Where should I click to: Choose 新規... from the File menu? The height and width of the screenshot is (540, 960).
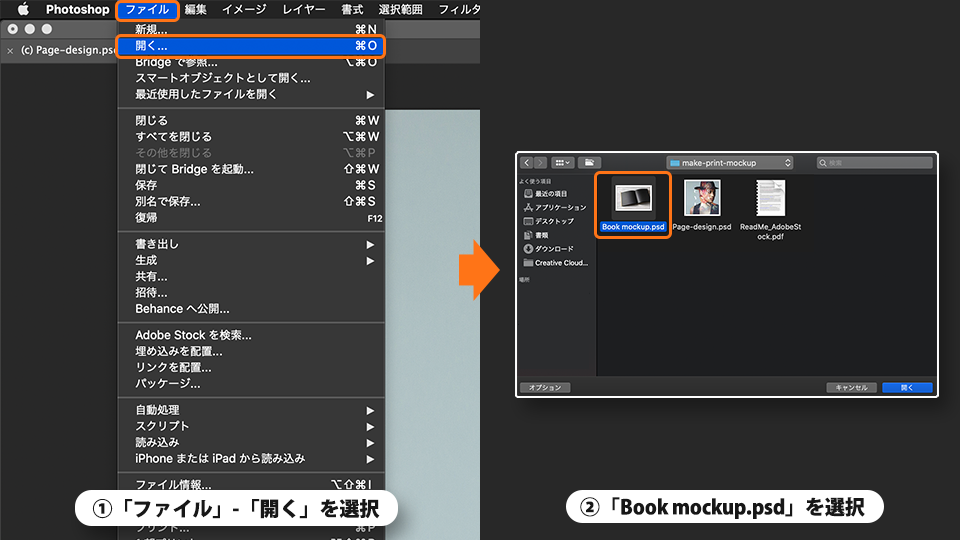click(x=251, y=29)
